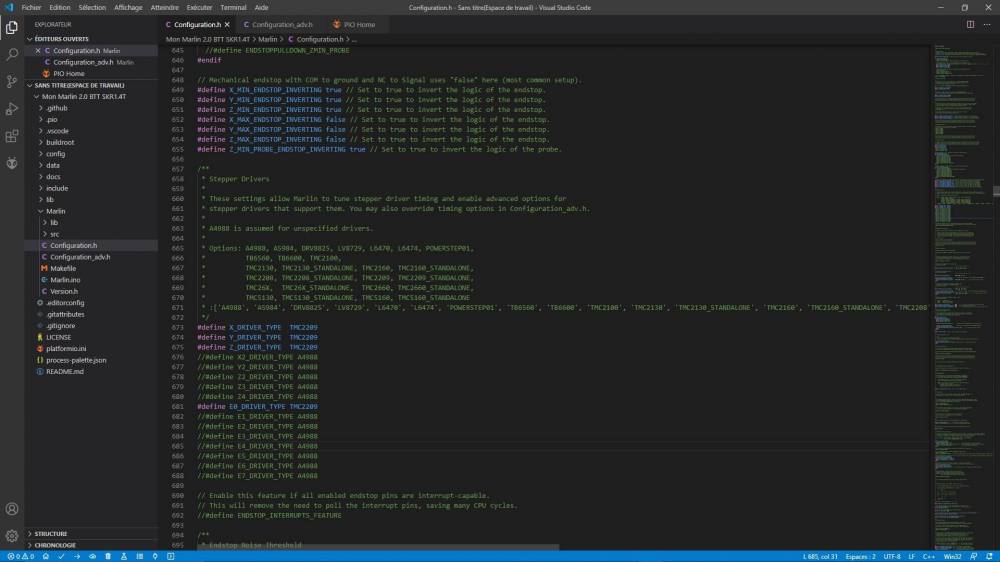
Task: Open the Manage gear icon
Action: tap(11, 536)
